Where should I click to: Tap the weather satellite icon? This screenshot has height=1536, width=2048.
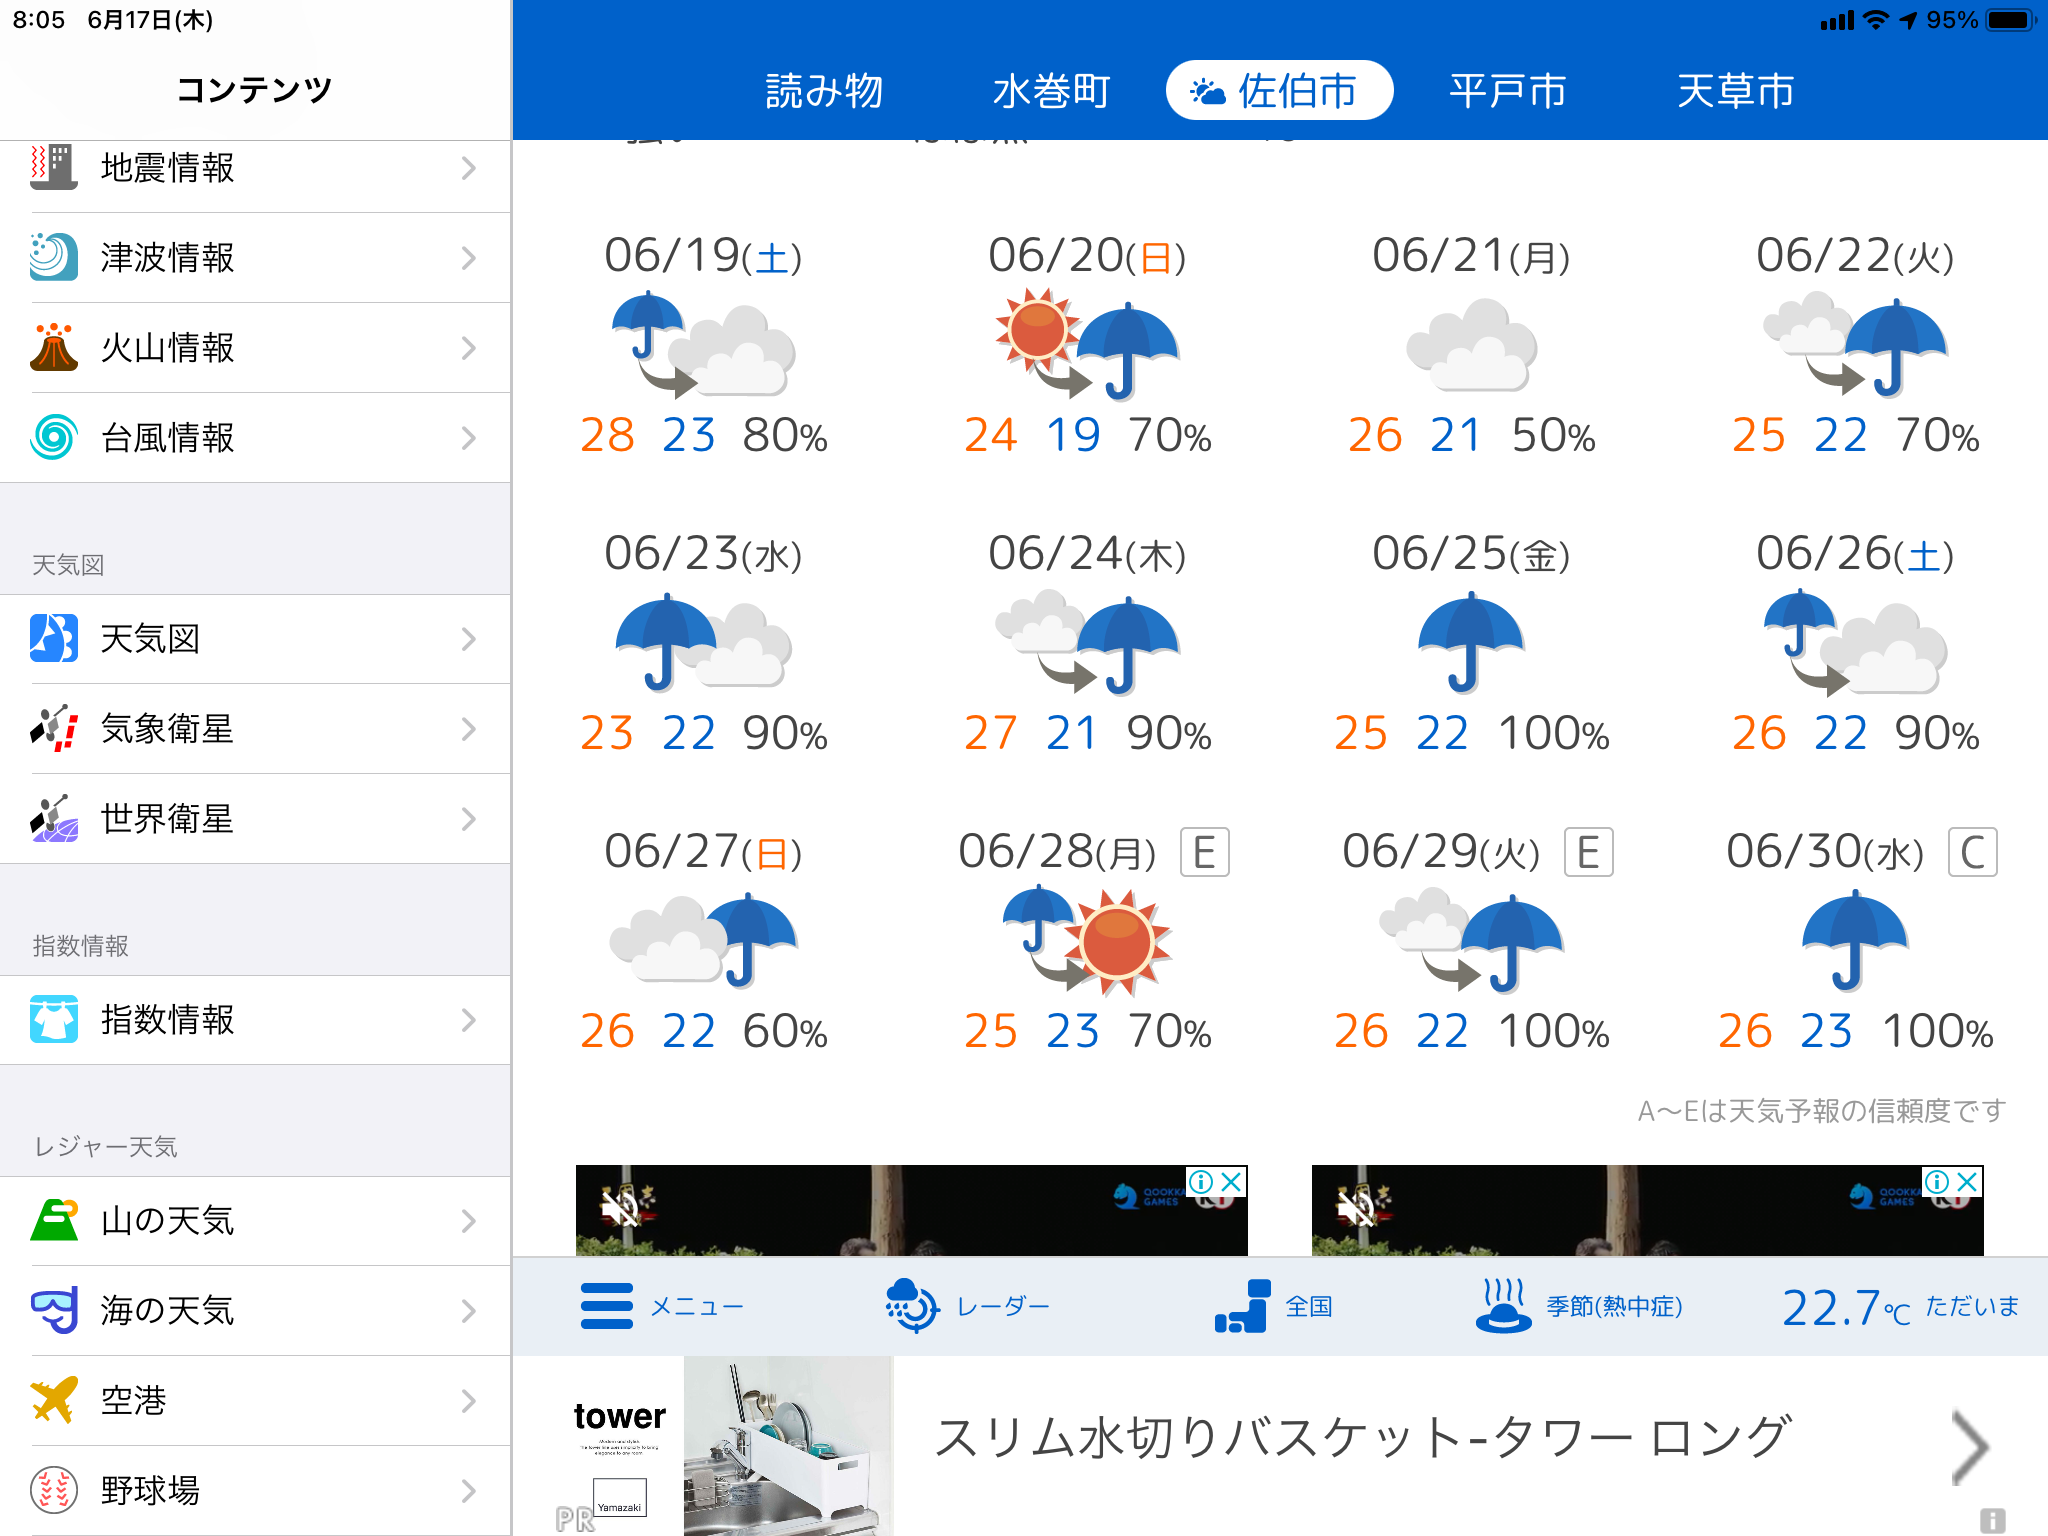click(x=54, y=729)
